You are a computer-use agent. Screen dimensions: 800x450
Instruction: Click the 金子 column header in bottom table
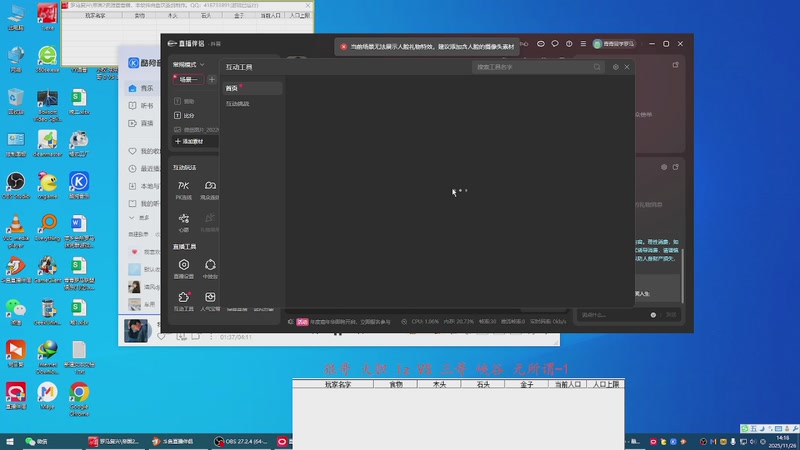click(526, 384)
